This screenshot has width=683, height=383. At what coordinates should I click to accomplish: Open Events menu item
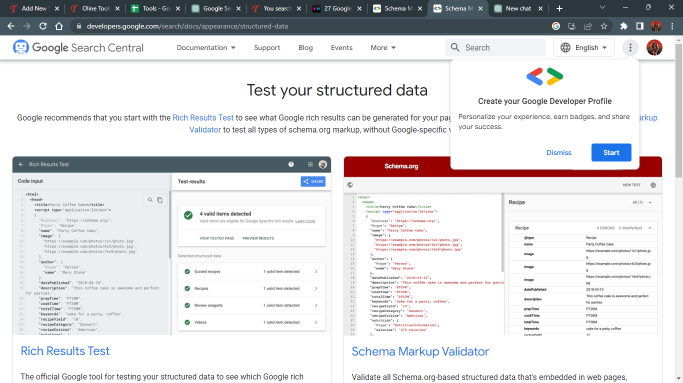pos(341,47)
